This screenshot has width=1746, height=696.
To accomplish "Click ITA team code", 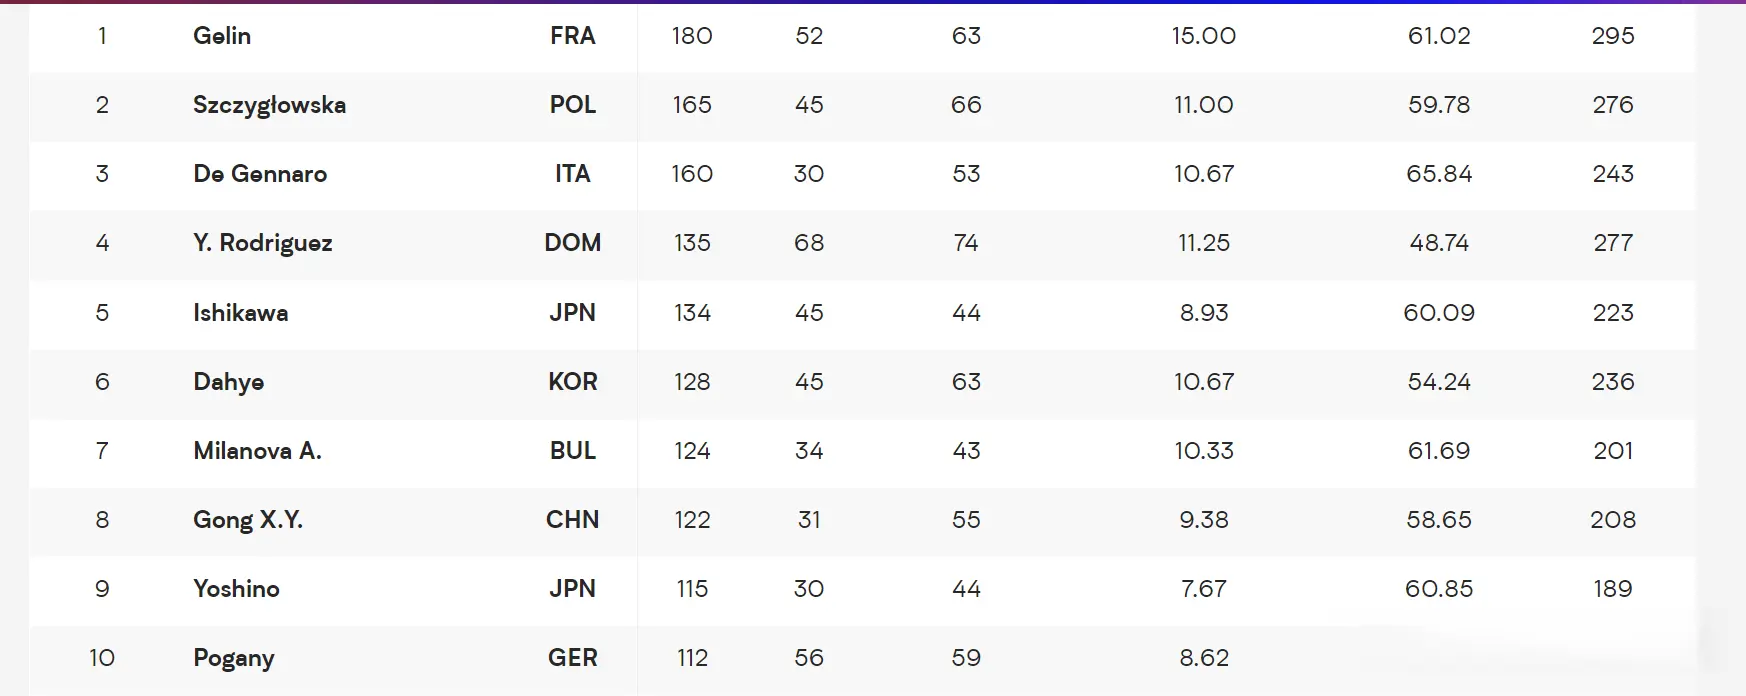I will (573, 174).
